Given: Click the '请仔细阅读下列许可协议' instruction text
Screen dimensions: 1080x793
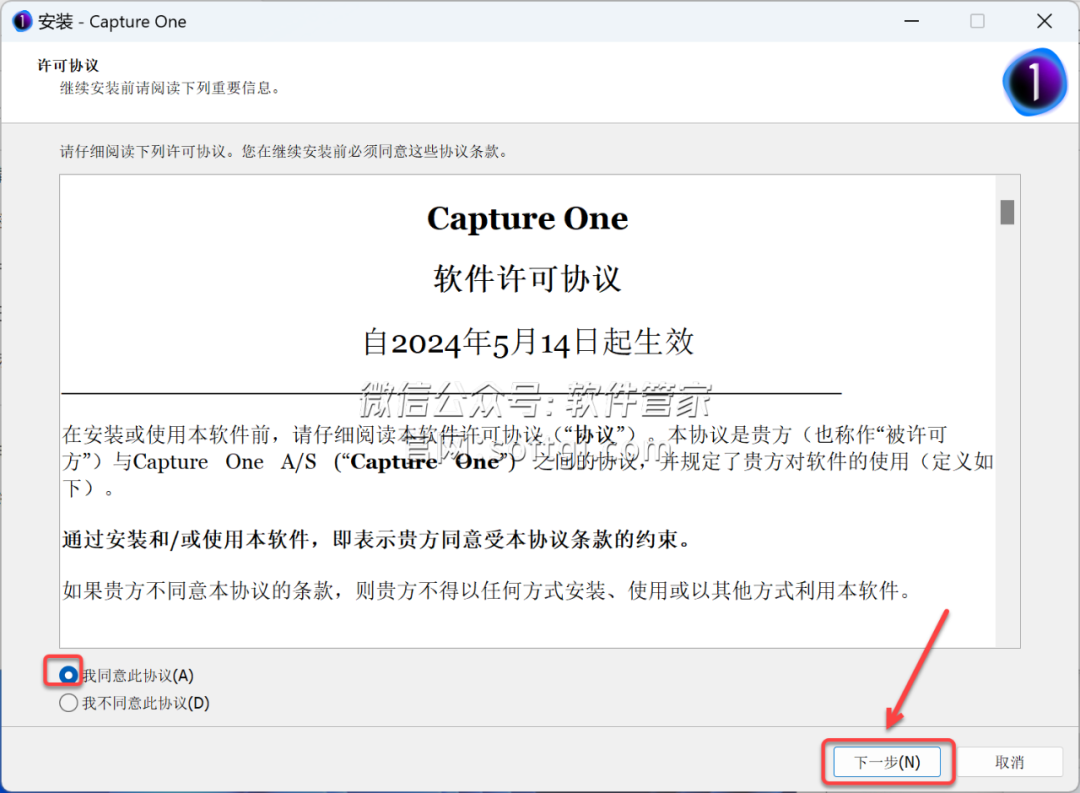Looking at the screenshot, I should [284, 152].
